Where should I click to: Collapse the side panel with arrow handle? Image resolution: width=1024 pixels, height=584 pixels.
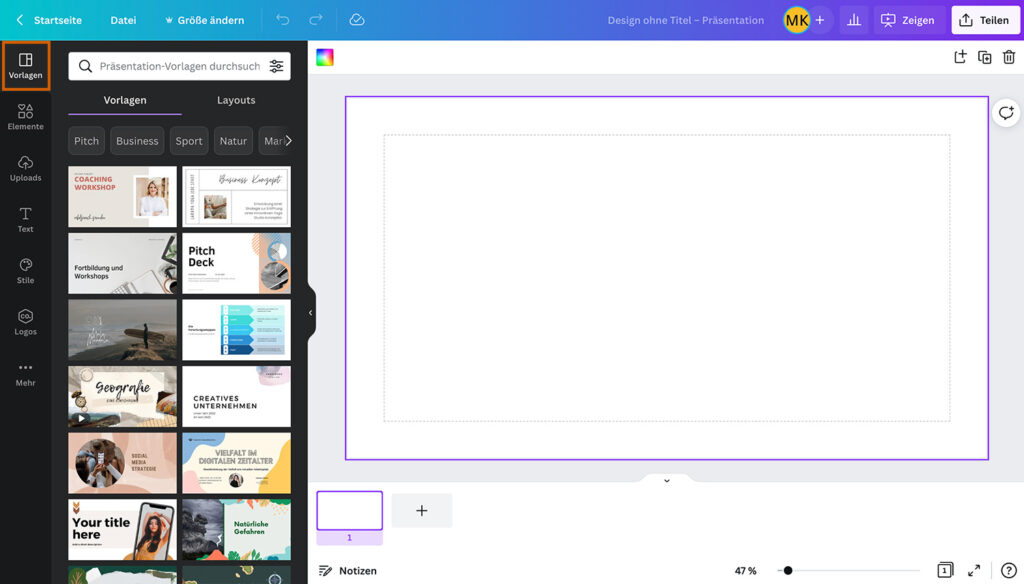[x=310, y=313]
